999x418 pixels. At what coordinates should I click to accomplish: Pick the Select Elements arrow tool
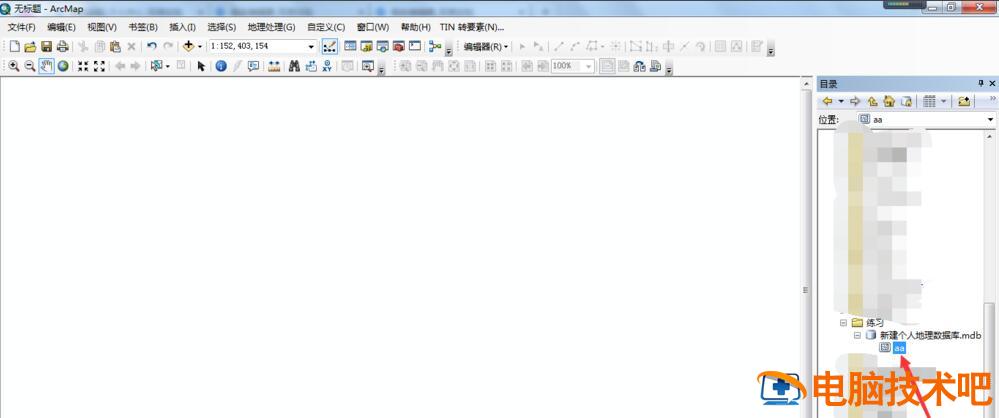(201, 66)
